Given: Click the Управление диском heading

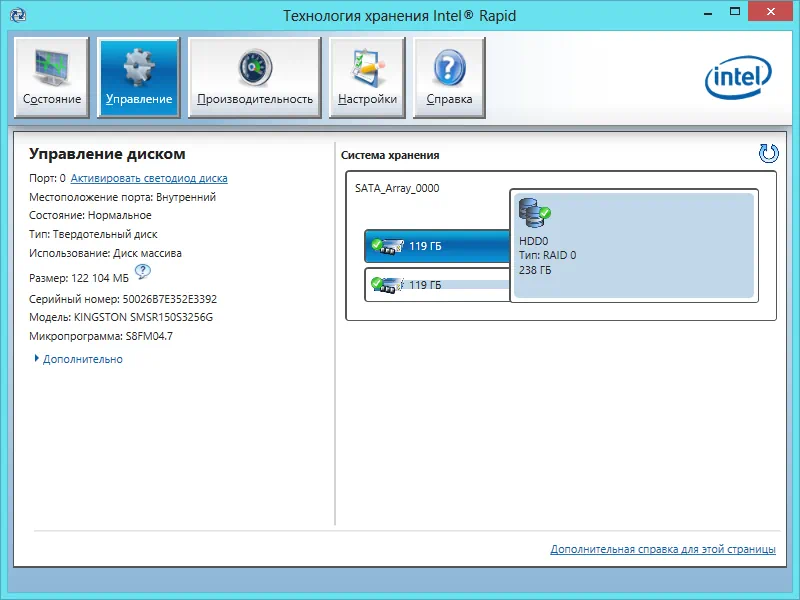Looking at the screenshot, I should click(107, 154).
